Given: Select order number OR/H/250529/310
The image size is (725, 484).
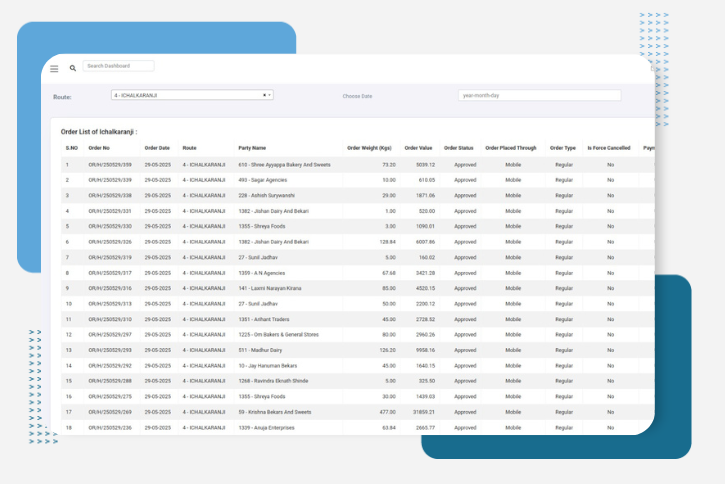Looking at the screenshot, I should [110, 319].
